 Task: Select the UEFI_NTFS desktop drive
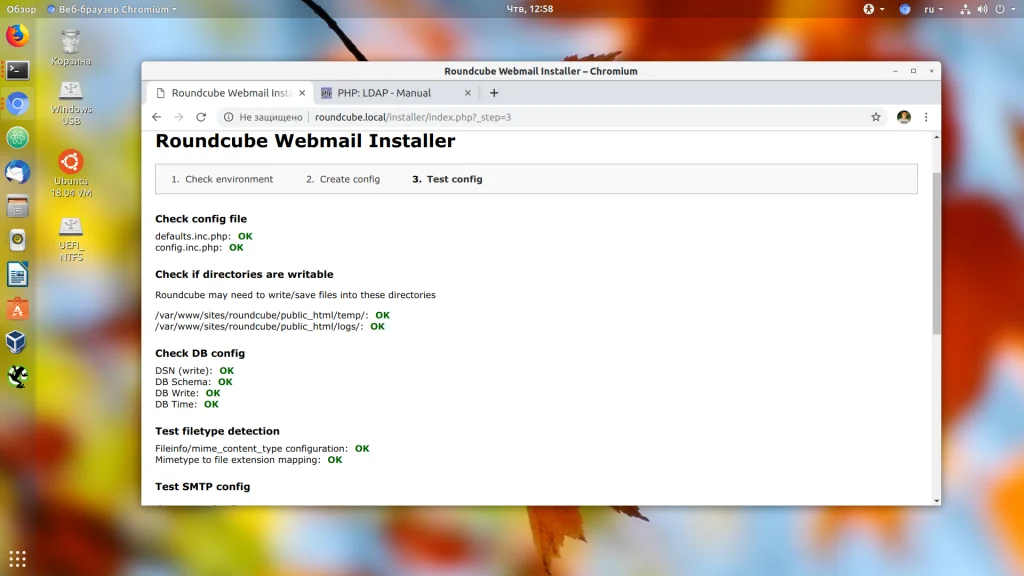coord(71,240)
